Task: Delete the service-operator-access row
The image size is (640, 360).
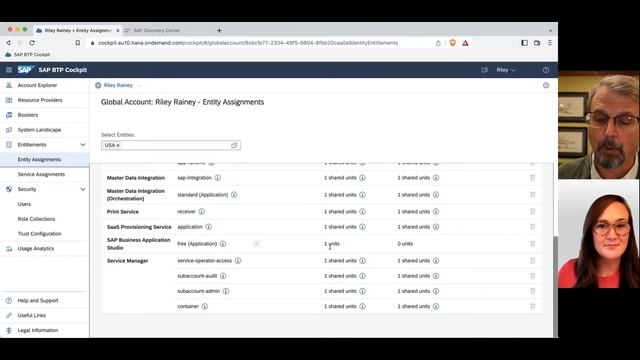Action: coord(532,261)
